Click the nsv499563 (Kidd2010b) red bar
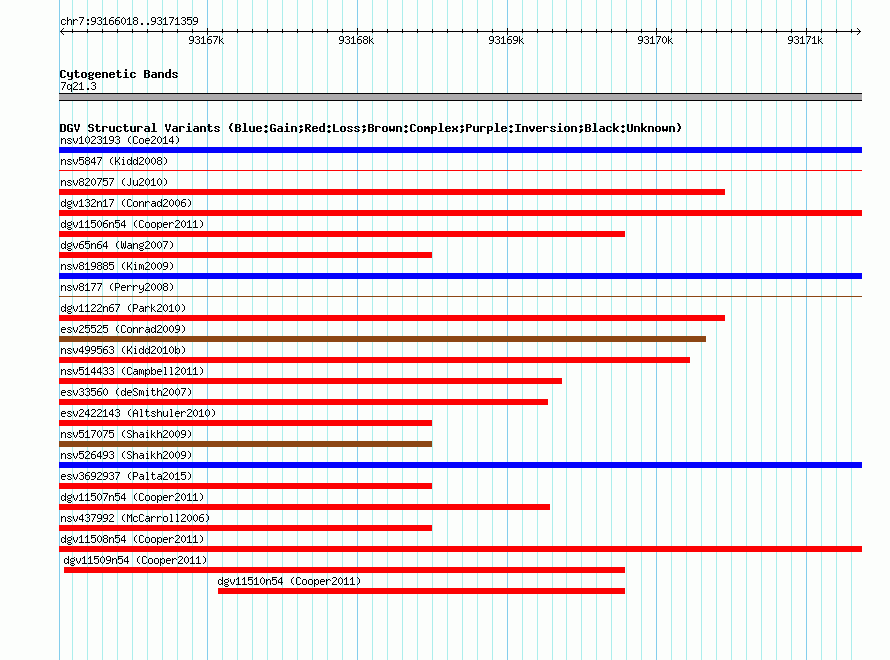This screenshot has height=660, width=890. (x=375, y=360)
